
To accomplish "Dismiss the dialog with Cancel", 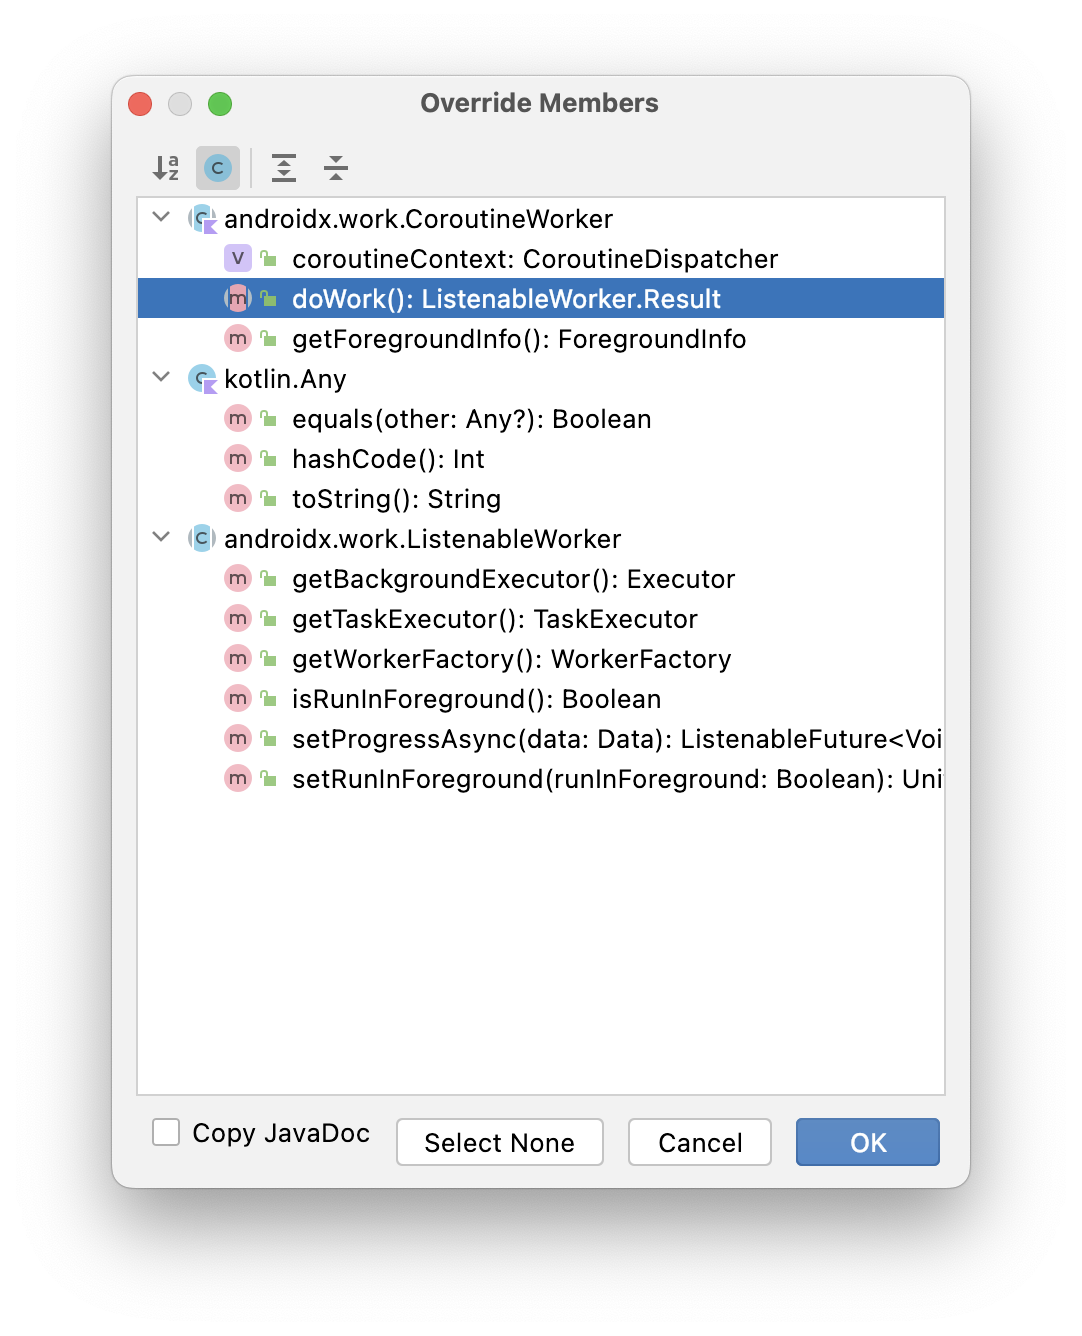I will [x=699, y=1142].
